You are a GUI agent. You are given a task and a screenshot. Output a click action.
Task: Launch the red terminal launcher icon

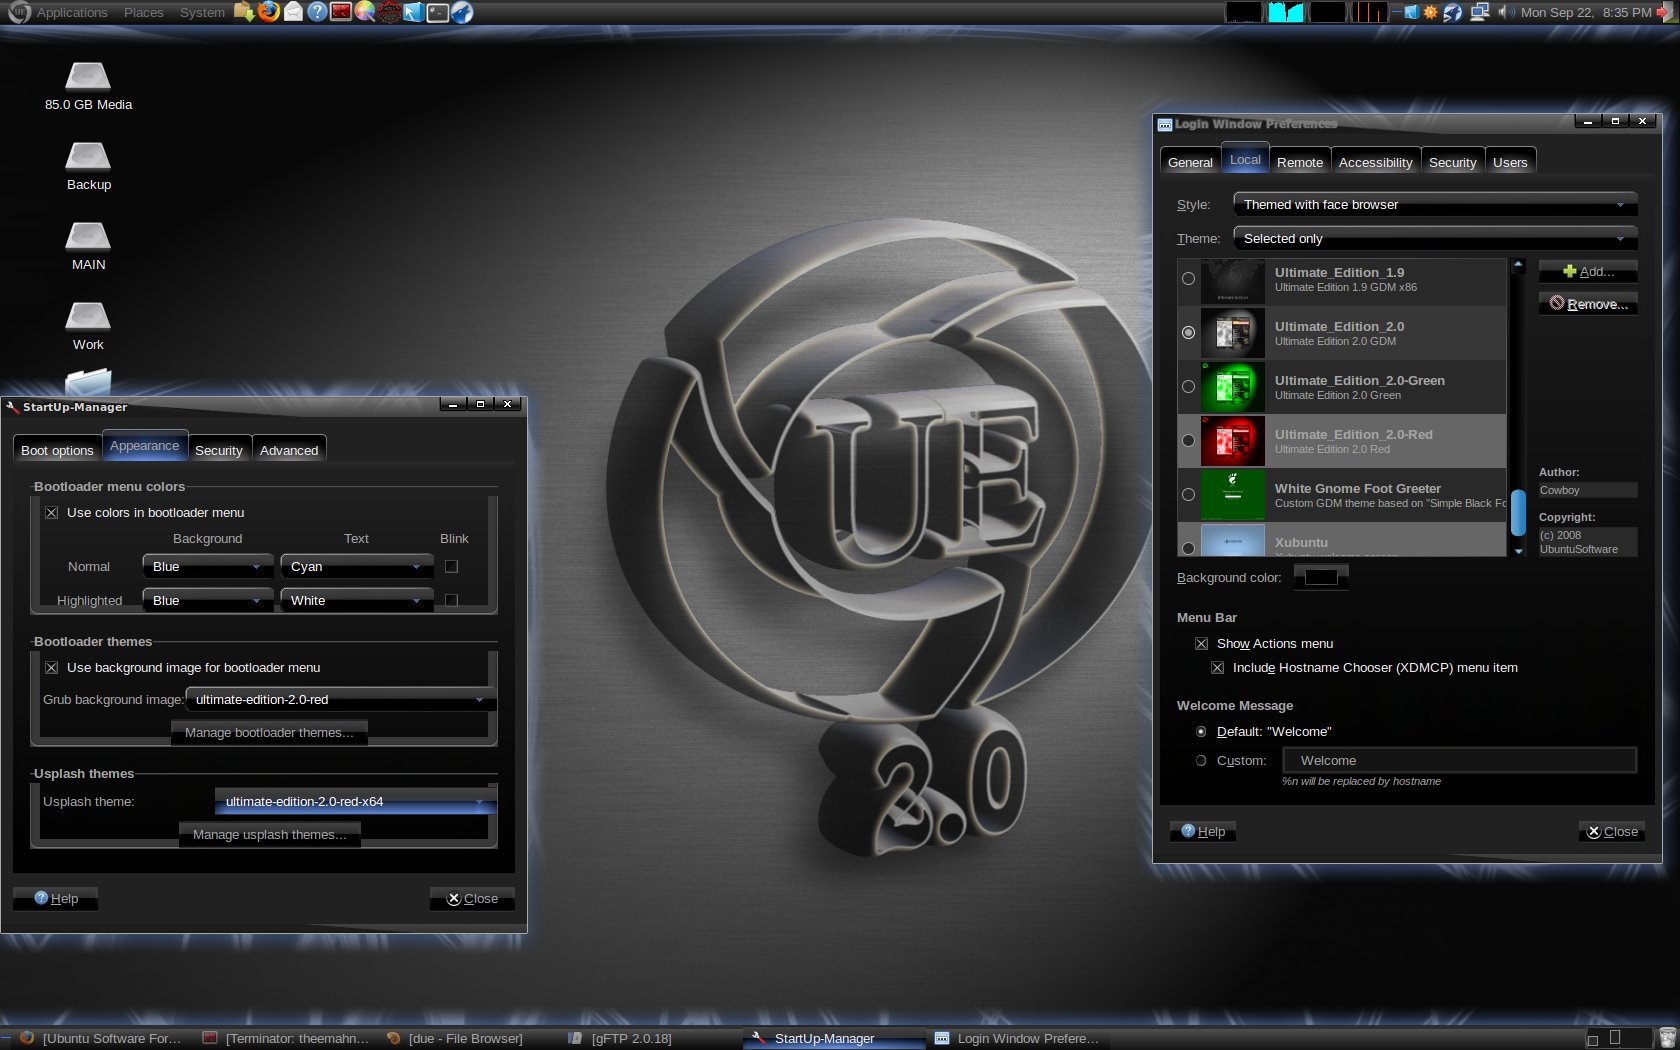tap(341, 12)
